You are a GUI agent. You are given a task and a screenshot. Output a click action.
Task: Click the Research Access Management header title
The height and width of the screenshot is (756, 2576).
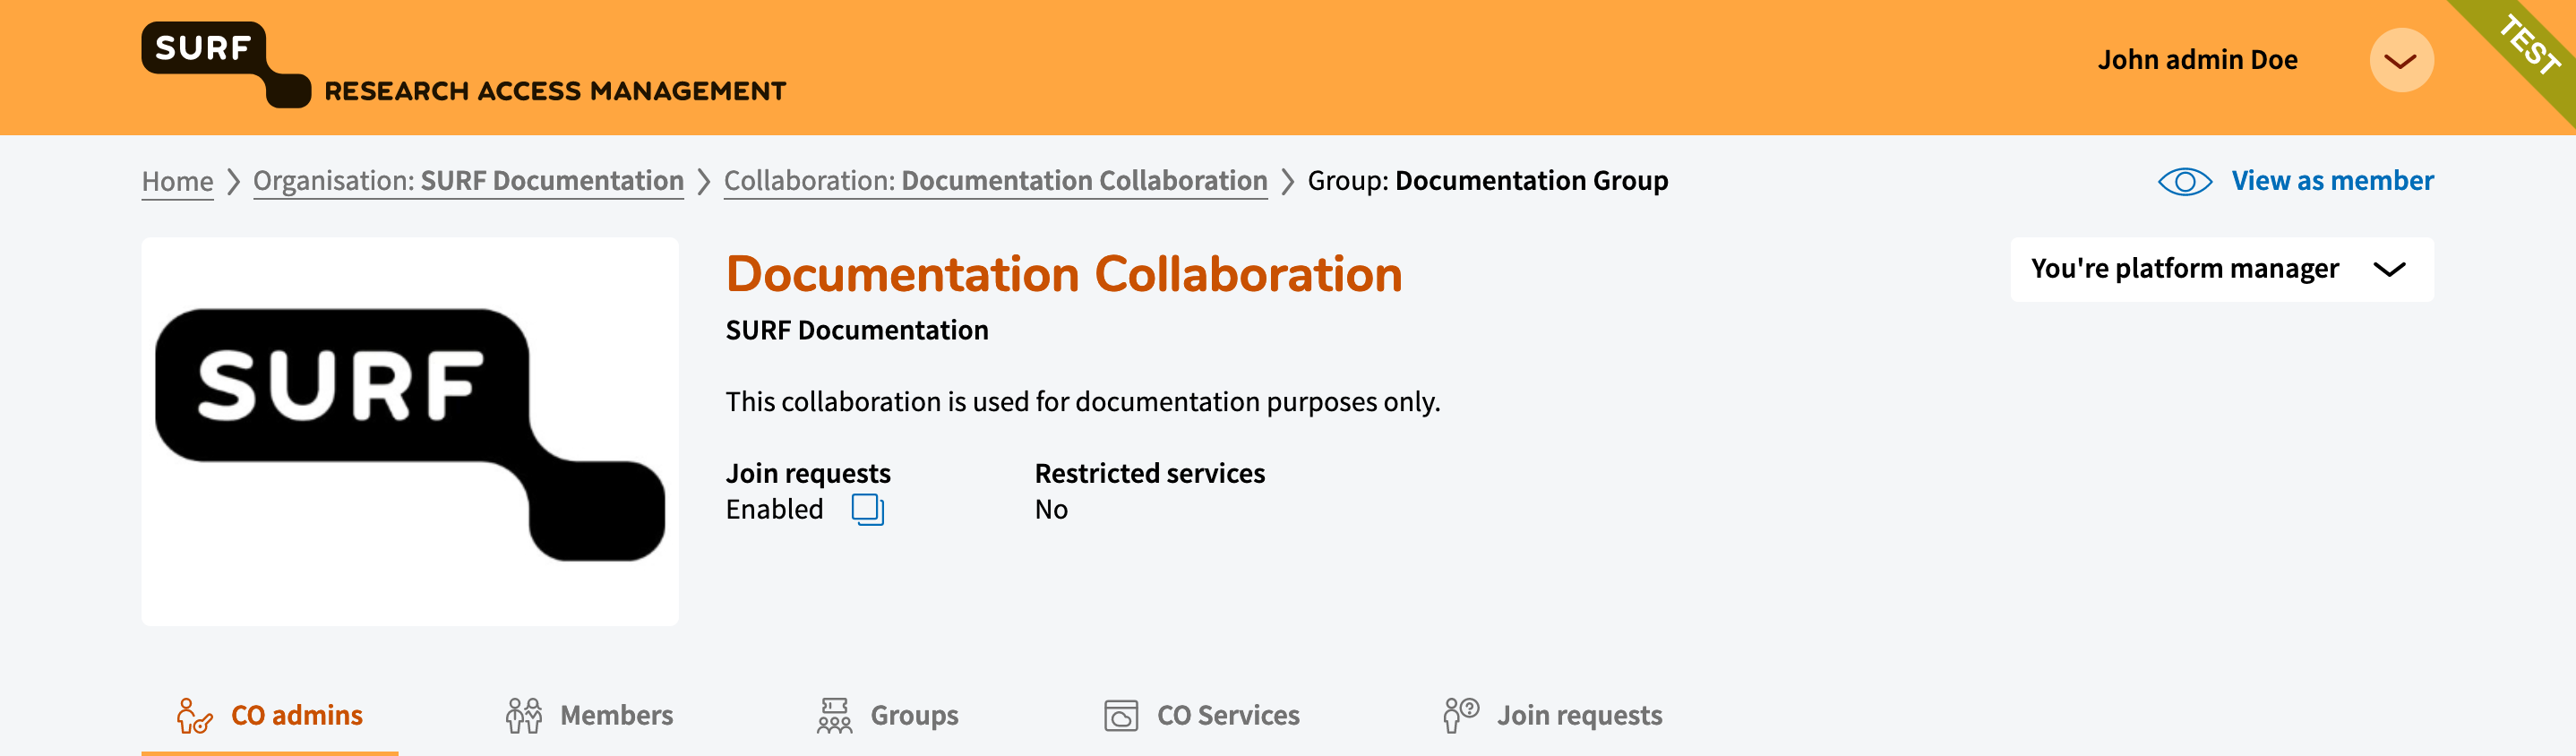click(x=555, y=91)
